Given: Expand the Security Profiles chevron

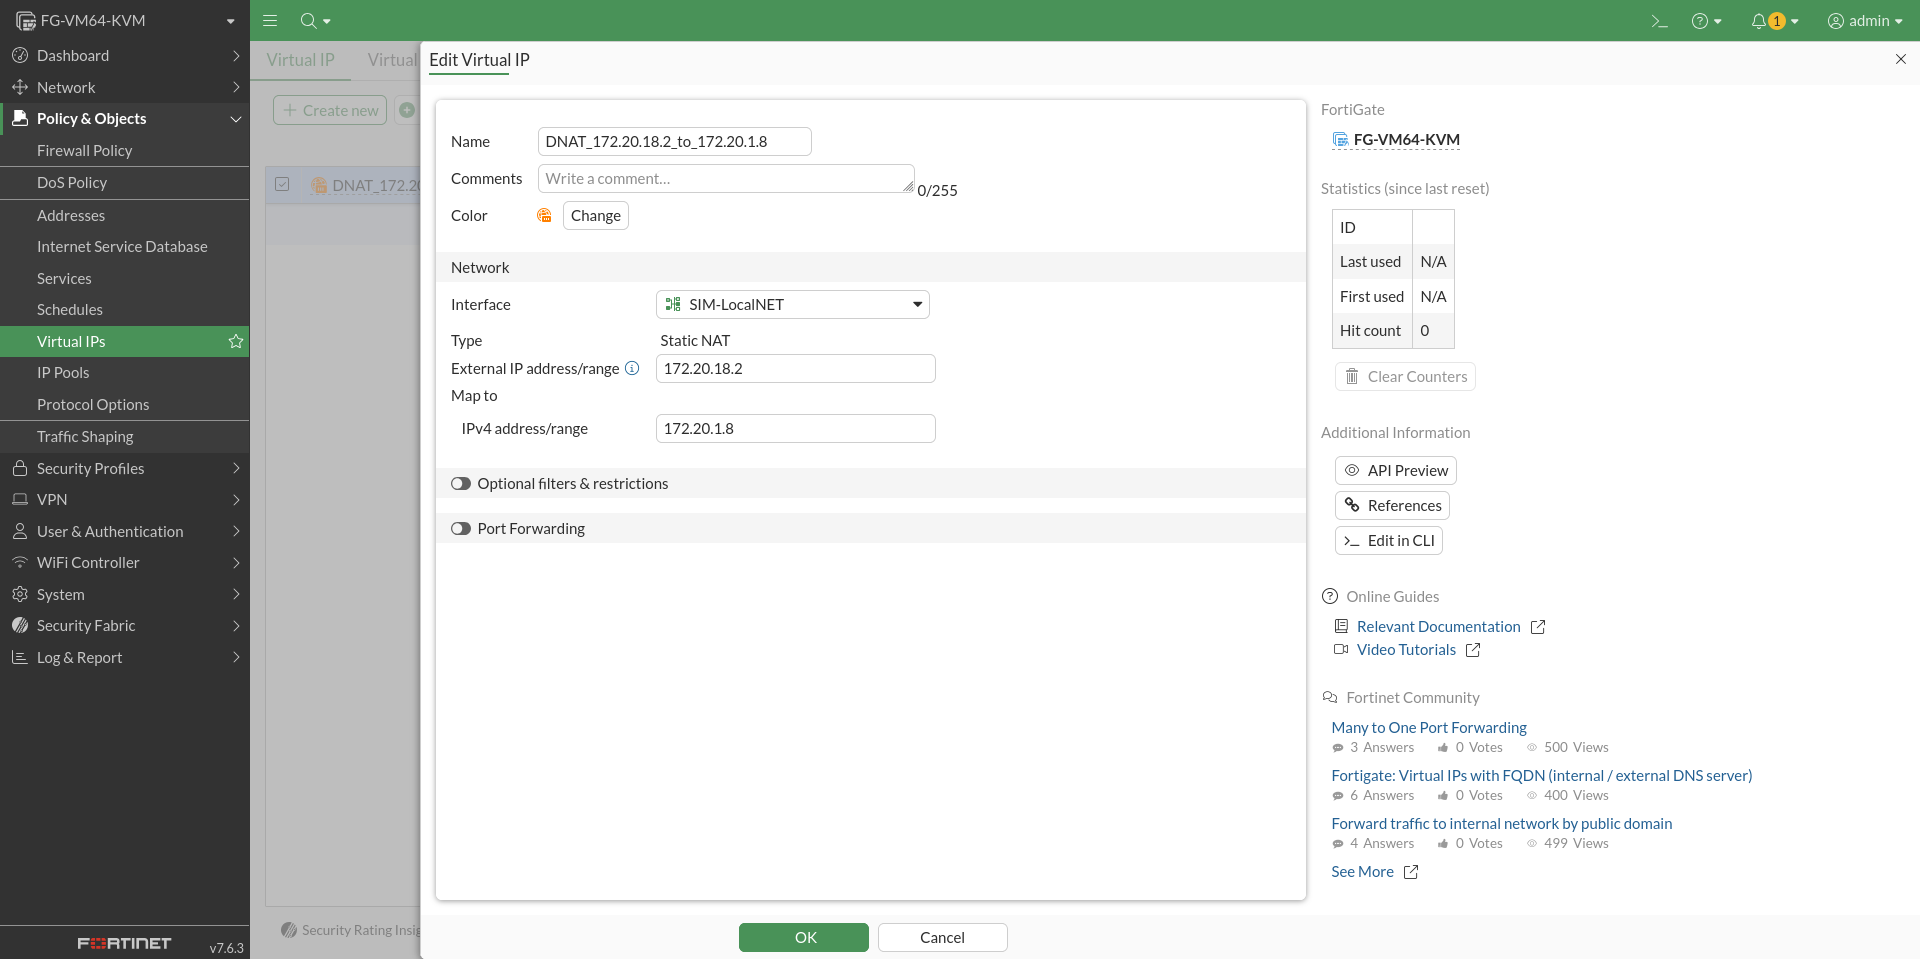Looking at the screenshot, I should pos(236,468).
